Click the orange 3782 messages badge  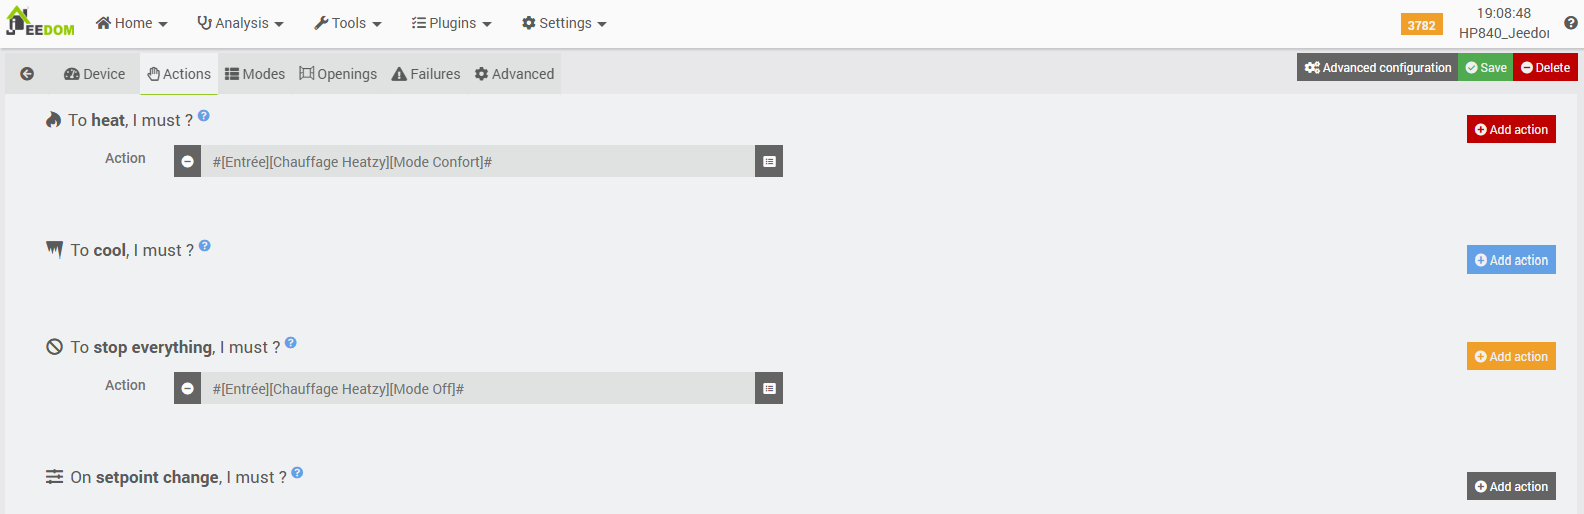point(1421,25)
